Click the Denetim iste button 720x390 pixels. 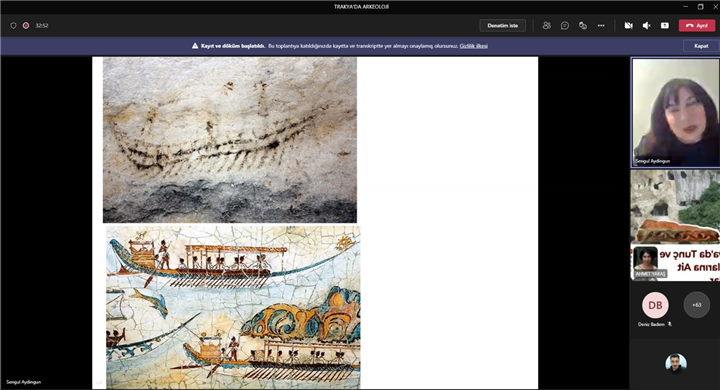coord(502,26)
